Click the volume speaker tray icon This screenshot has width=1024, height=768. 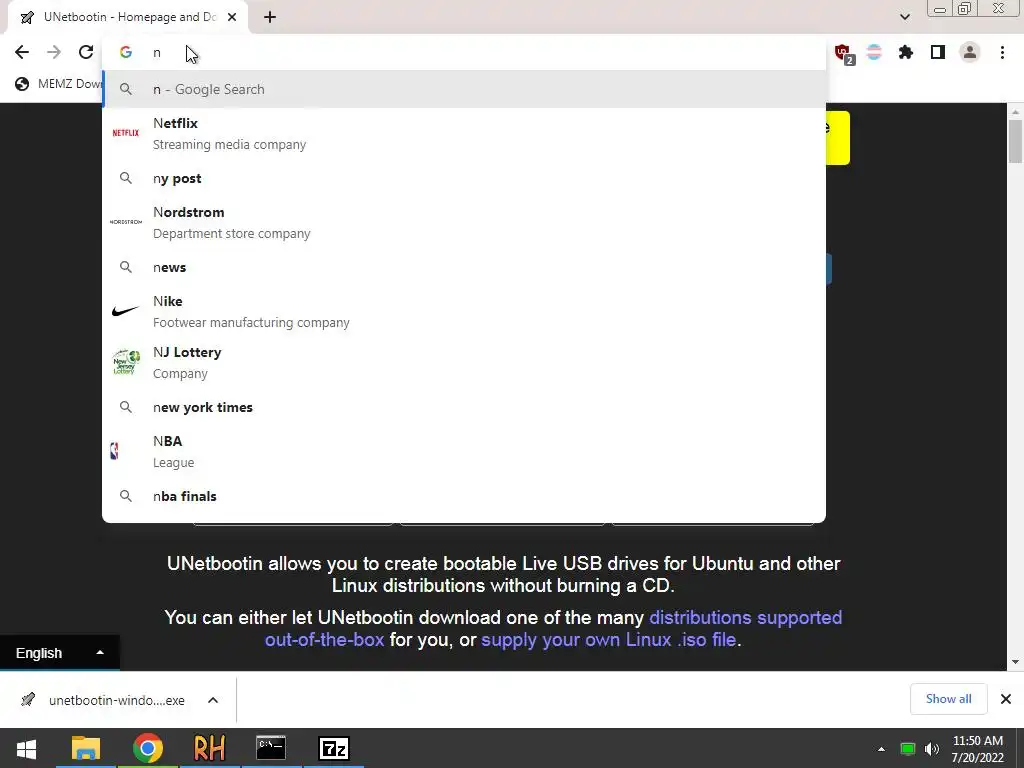tap(931, 749)
